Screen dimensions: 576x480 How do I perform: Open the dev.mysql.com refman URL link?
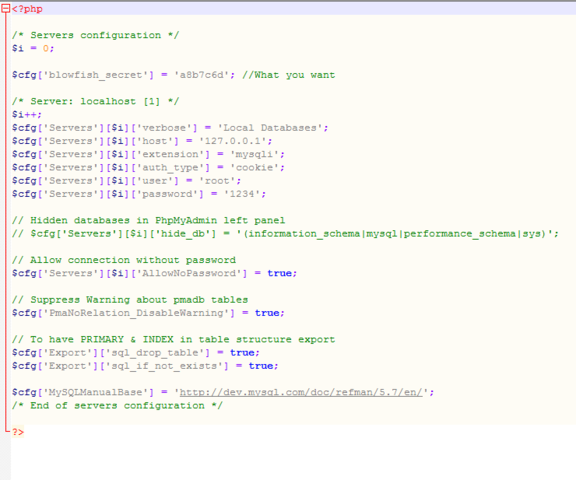pos(301,392)
